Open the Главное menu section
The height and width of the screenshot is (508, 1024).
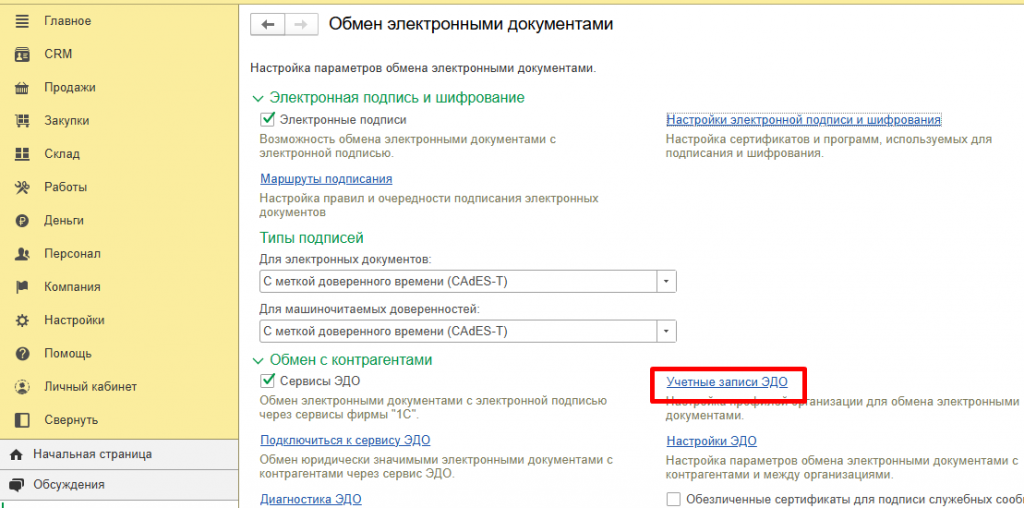click(68, 21)
